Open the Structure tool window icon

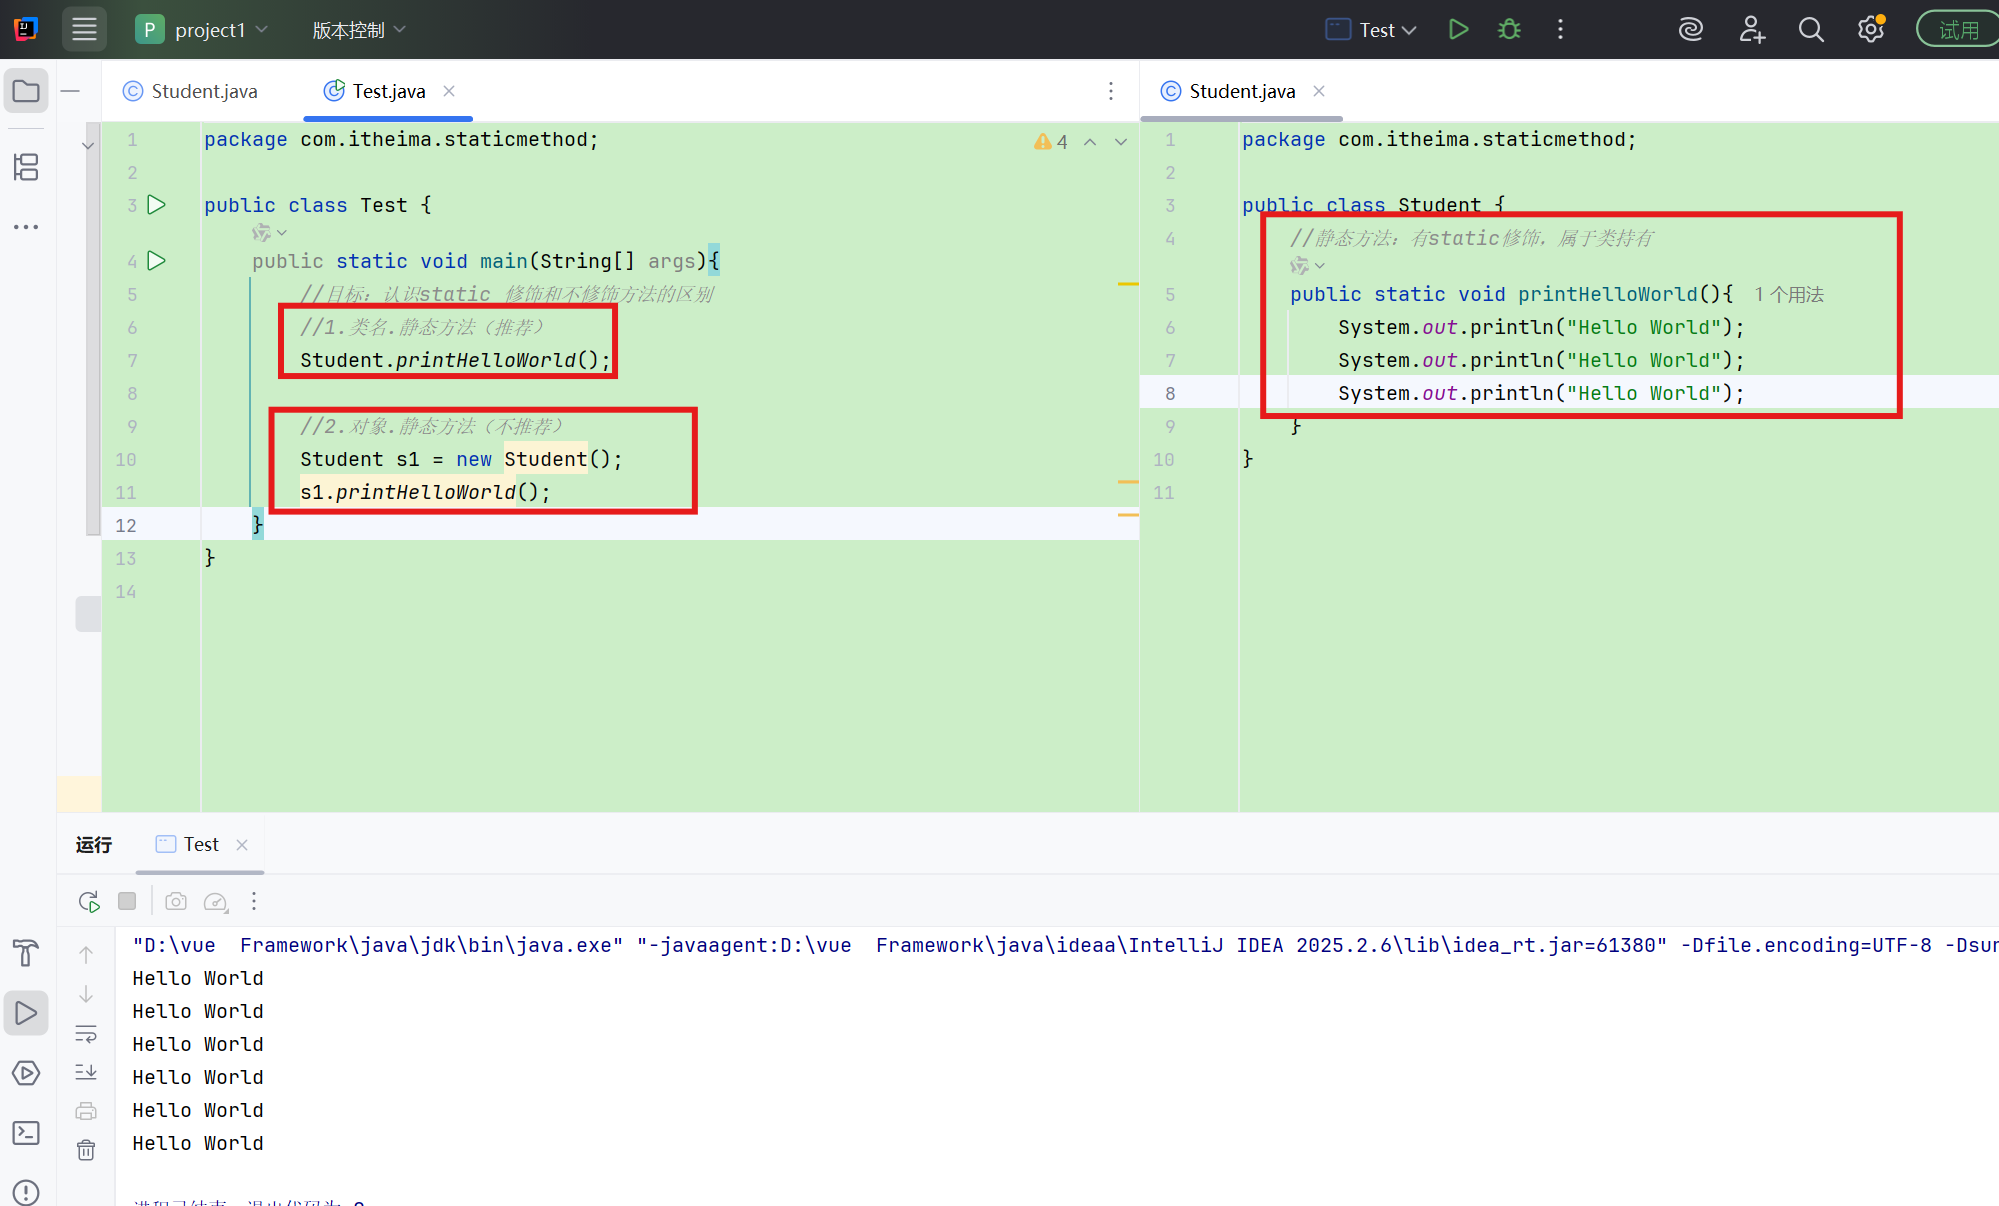(x=26, y=167)
